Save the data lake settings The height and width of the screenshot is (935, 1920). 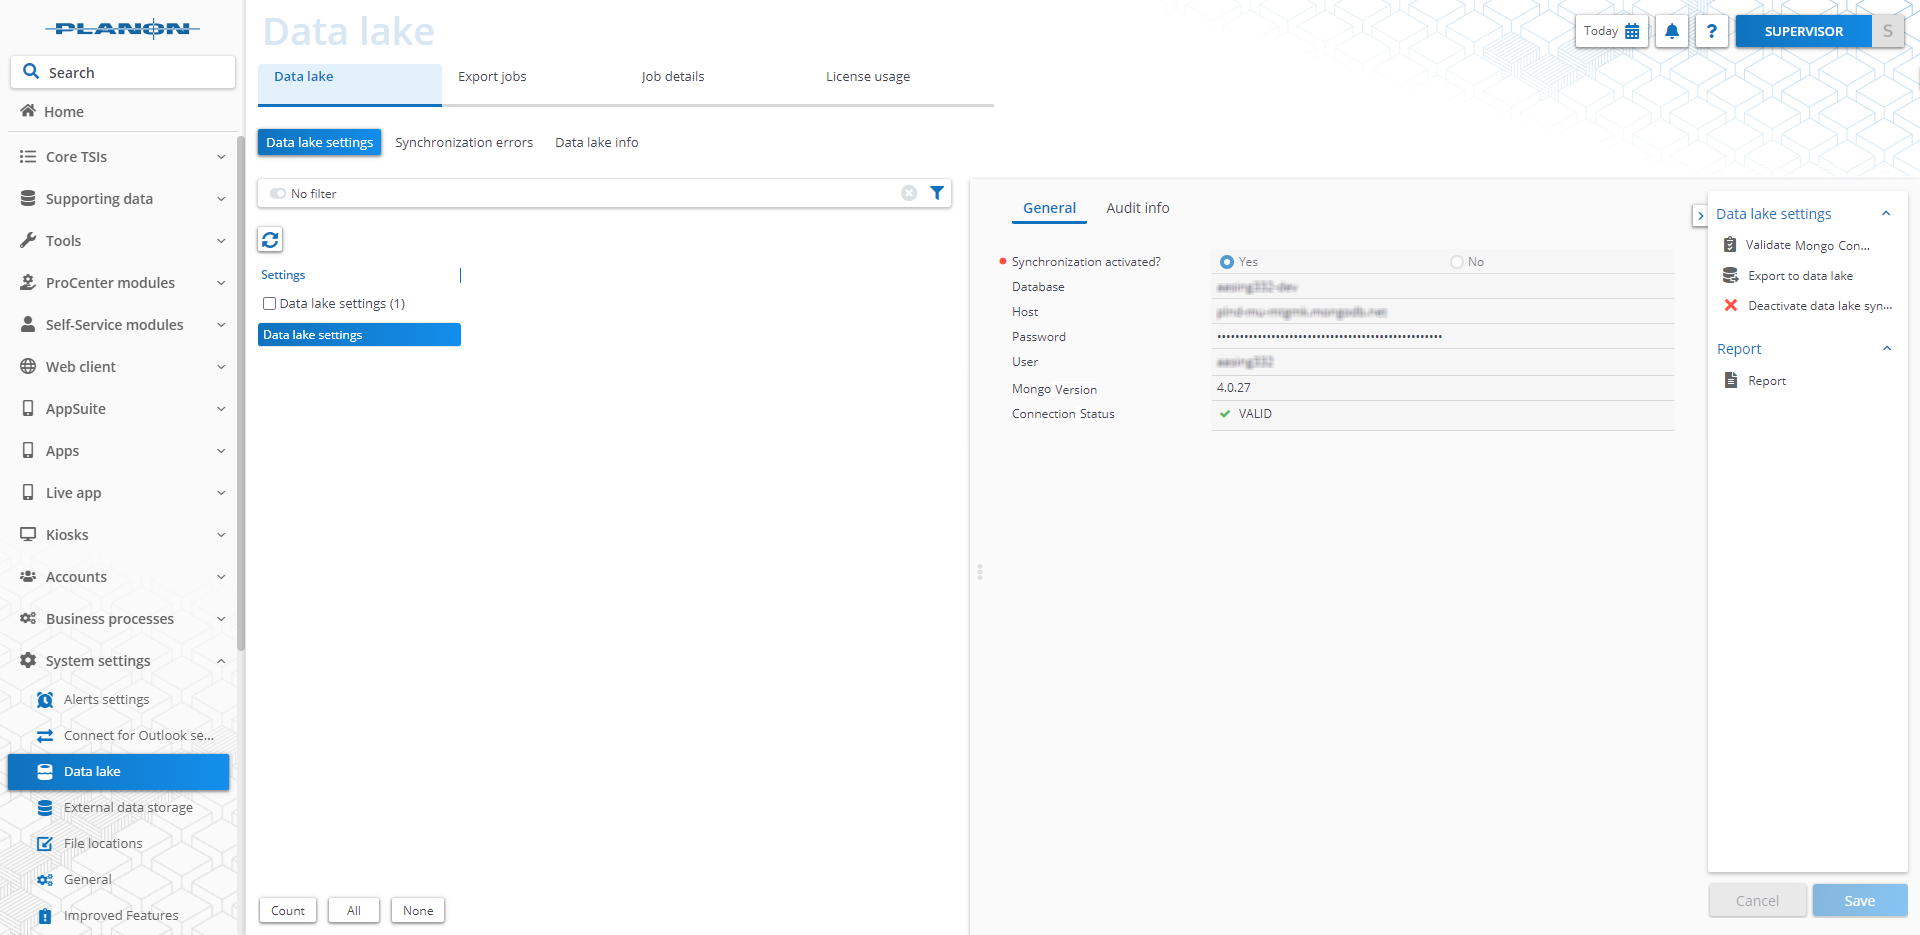coord(1857,900)
